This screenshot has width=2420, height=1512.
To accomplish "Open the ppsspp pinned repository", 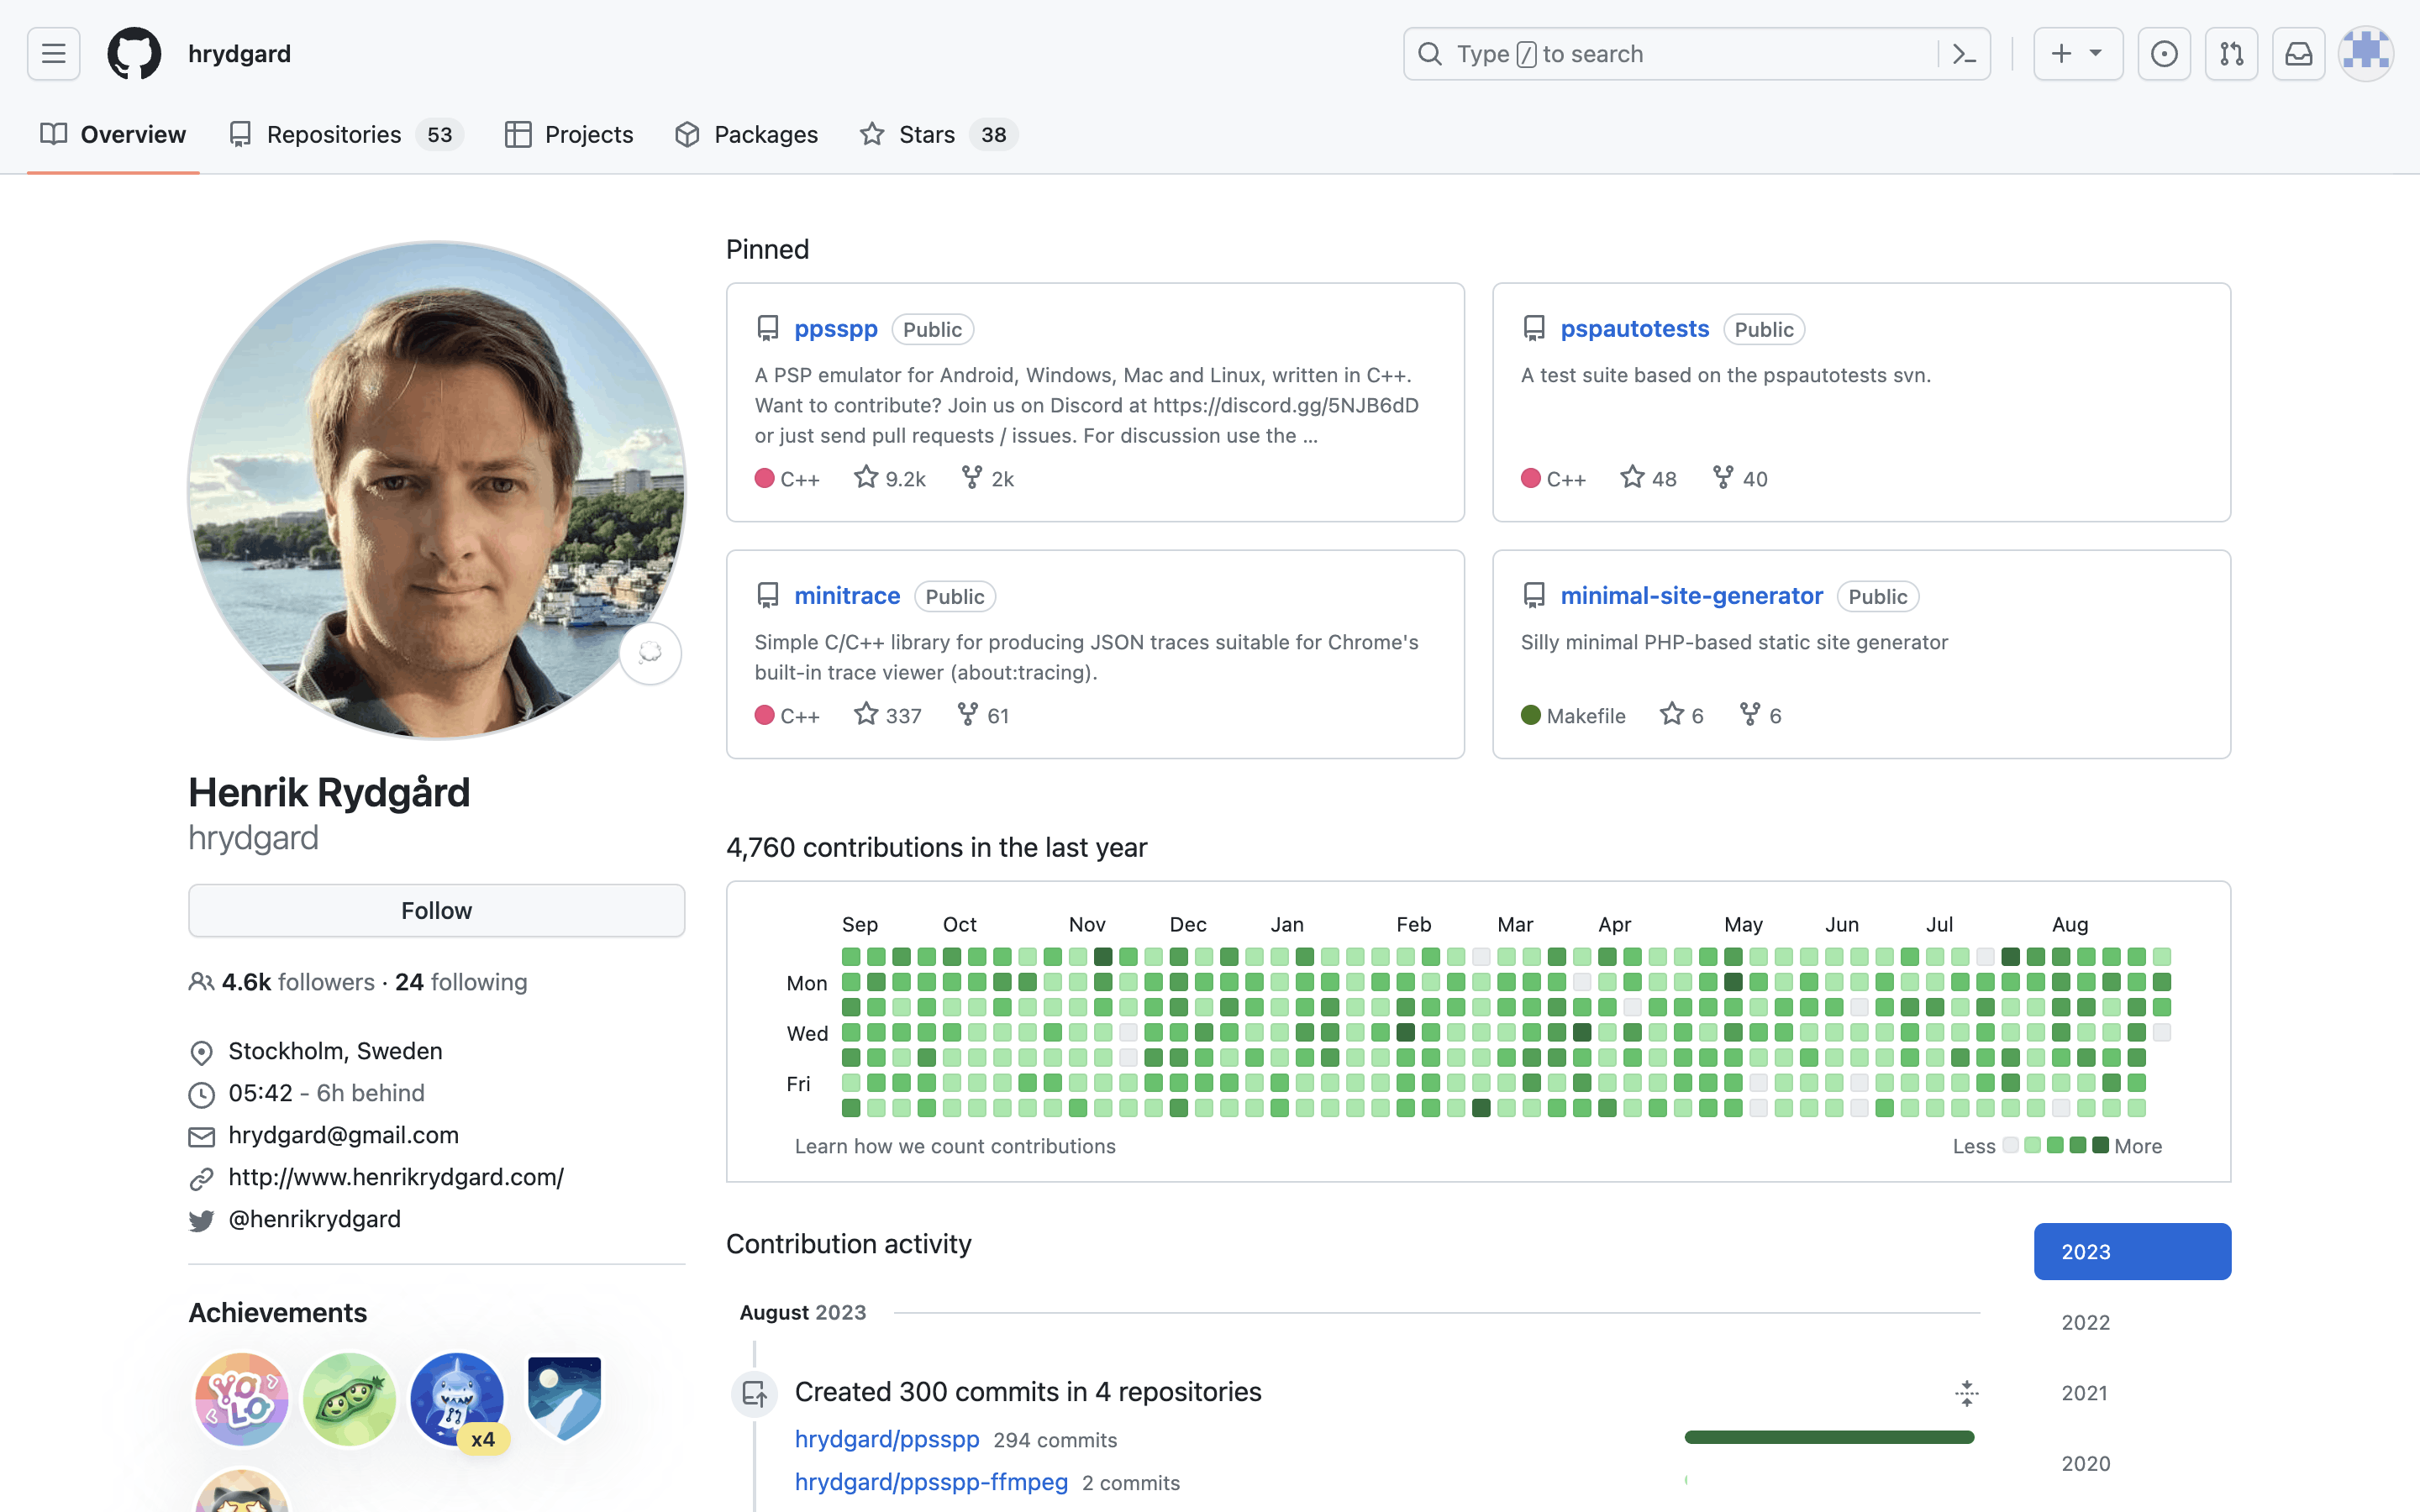I will 835,329.
